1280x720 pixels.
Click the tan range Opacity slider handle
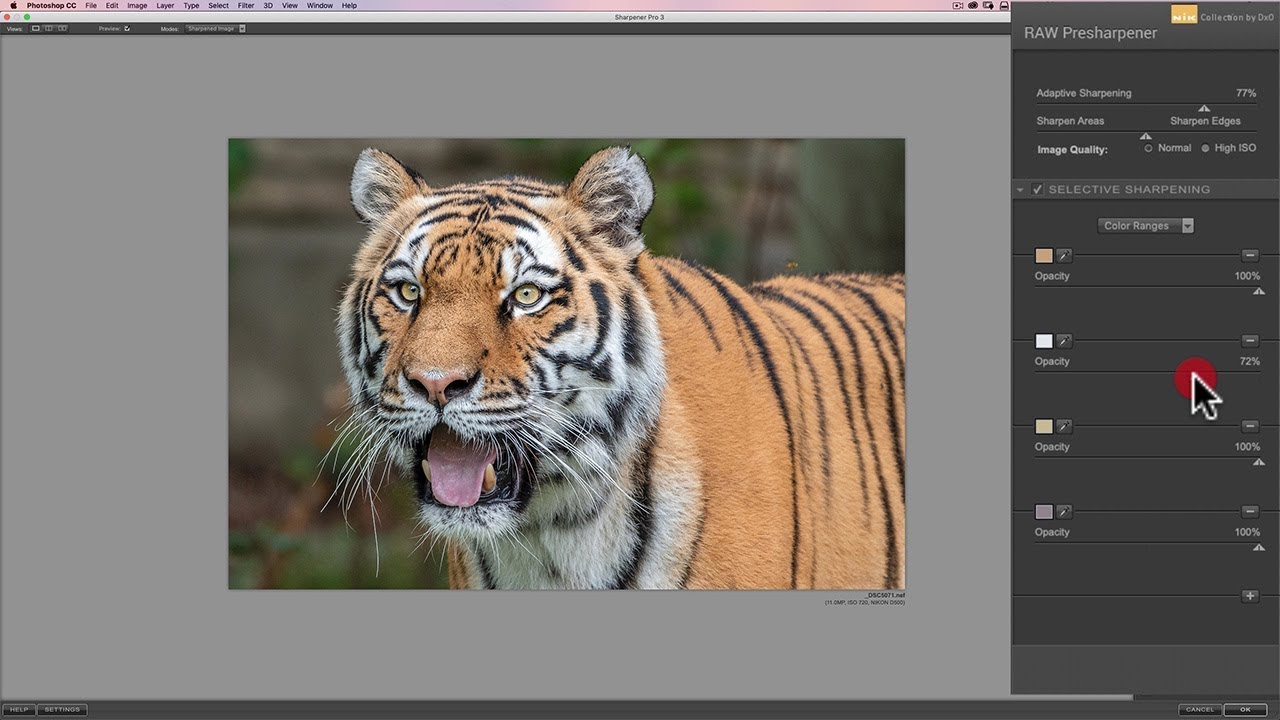1259,291
